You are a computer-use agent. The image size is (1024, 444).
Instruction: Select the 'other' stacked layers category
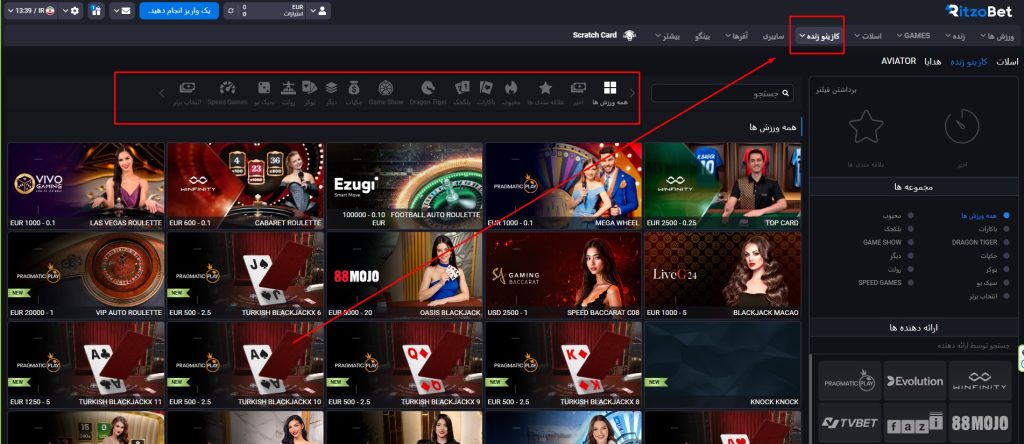(x=331, y=88)
